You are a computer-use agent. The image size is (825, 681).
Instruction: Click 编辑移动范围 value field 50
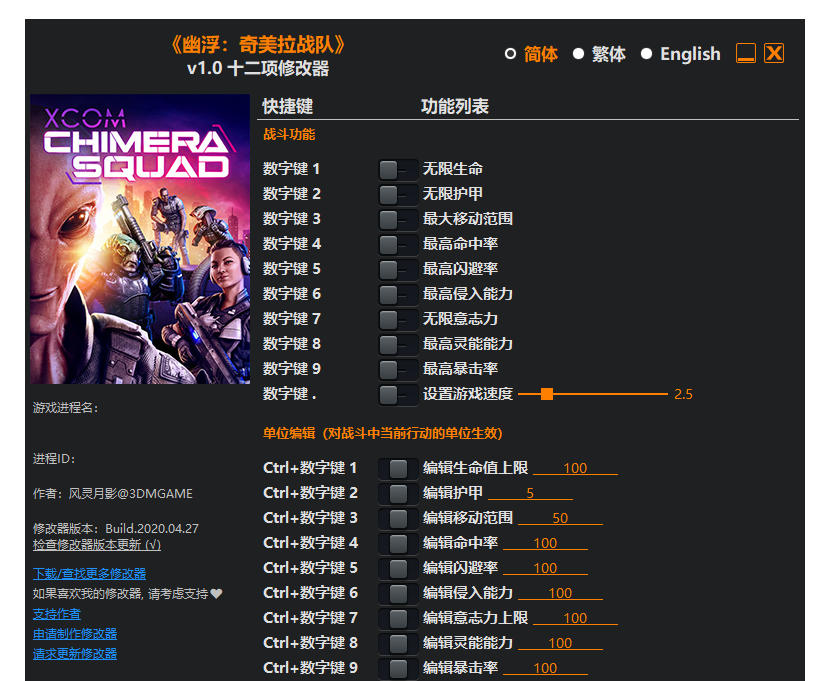coord(560,518)
